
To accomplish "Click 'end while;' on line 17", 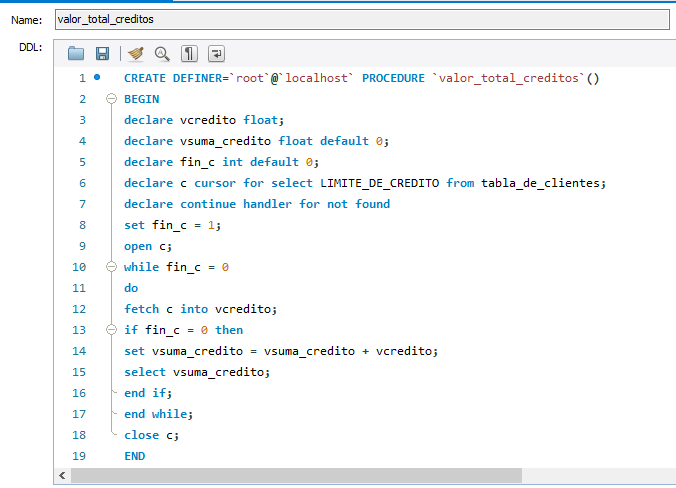I will click(x=158, y=414).
